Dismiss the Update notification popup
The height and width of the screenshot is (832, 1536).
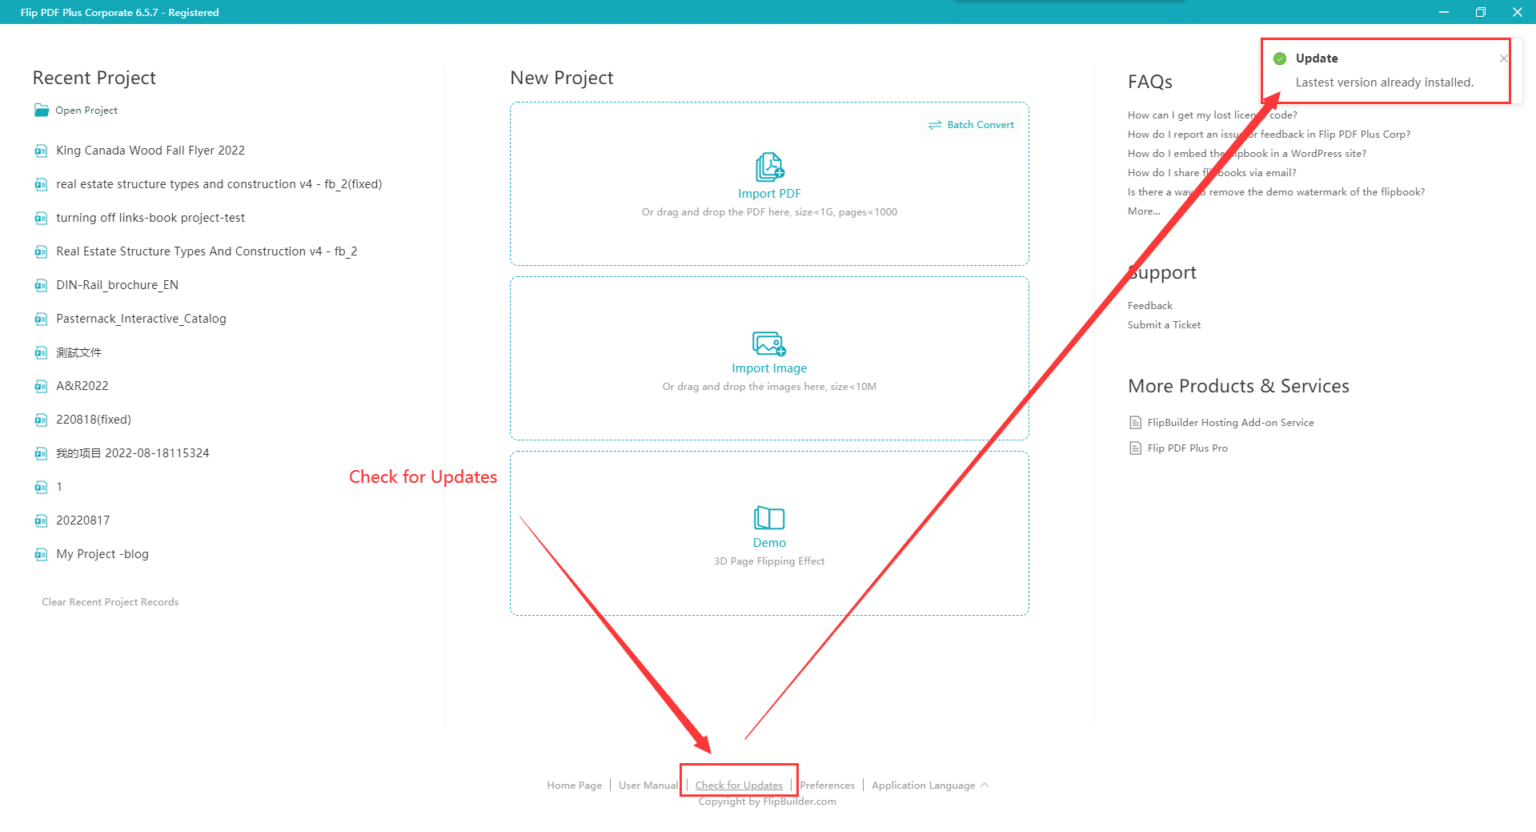tap(1503, 59)
